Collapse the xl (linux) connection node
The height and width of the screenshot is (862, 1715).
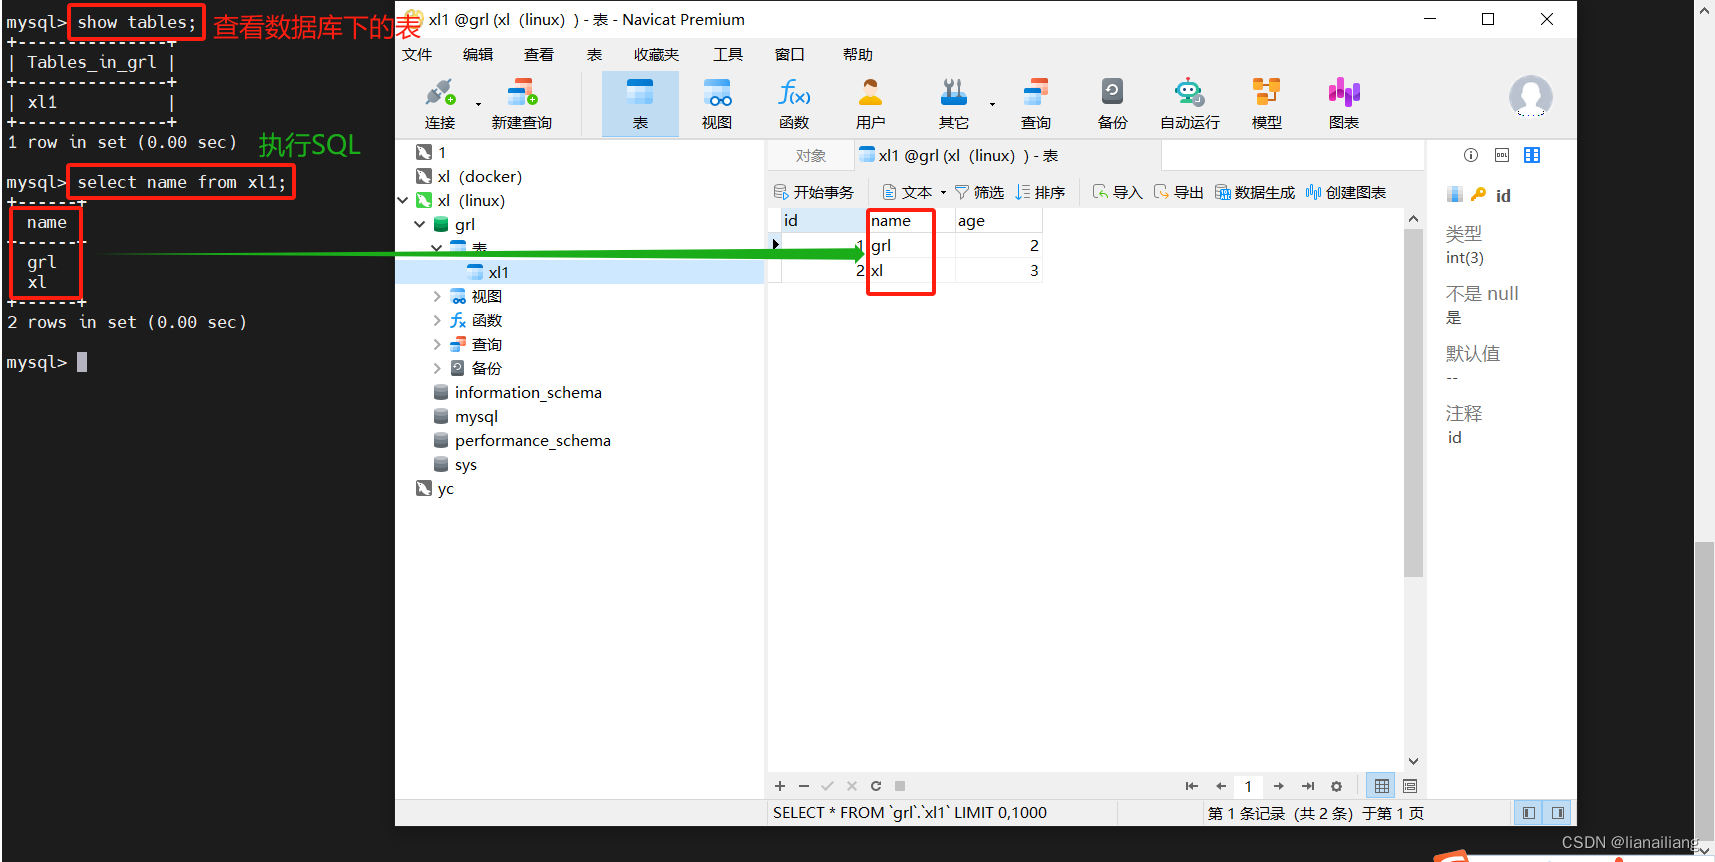pyautogui.click(x=403, y=200)
